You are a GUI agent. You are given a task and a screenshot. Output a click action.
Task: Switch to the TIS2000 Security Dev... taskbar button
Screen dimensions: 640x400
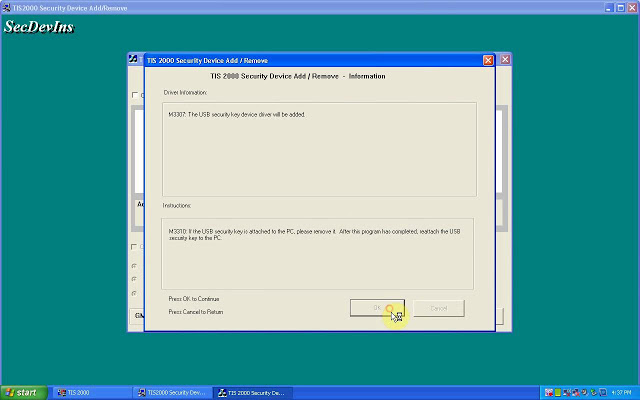click(x=172, y=393)
